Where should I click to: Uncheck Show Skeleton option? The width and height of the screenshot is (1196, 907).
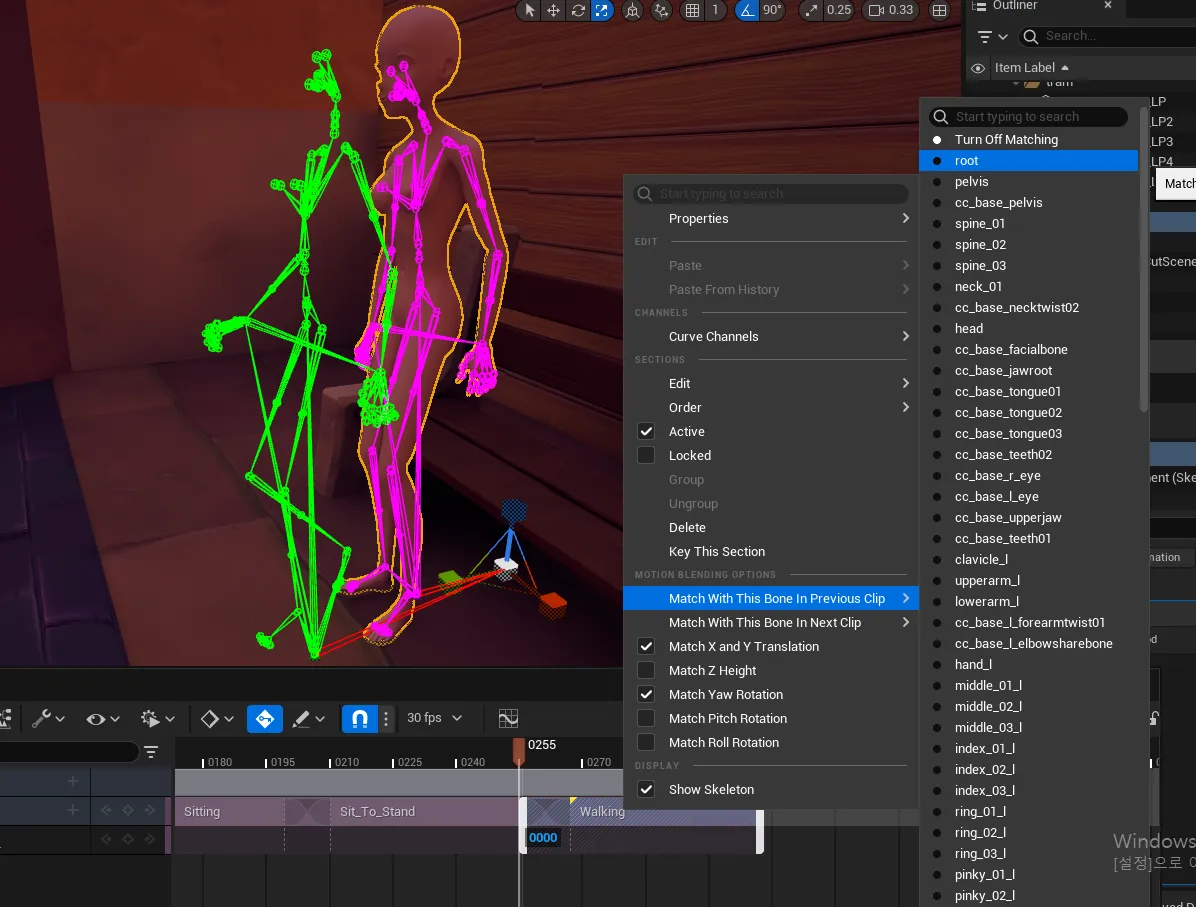646,790
